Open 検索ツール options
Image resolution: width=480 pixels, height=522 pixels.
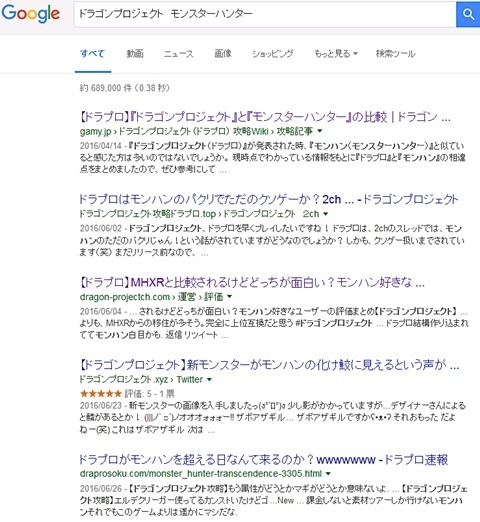[x=396, y=53]
